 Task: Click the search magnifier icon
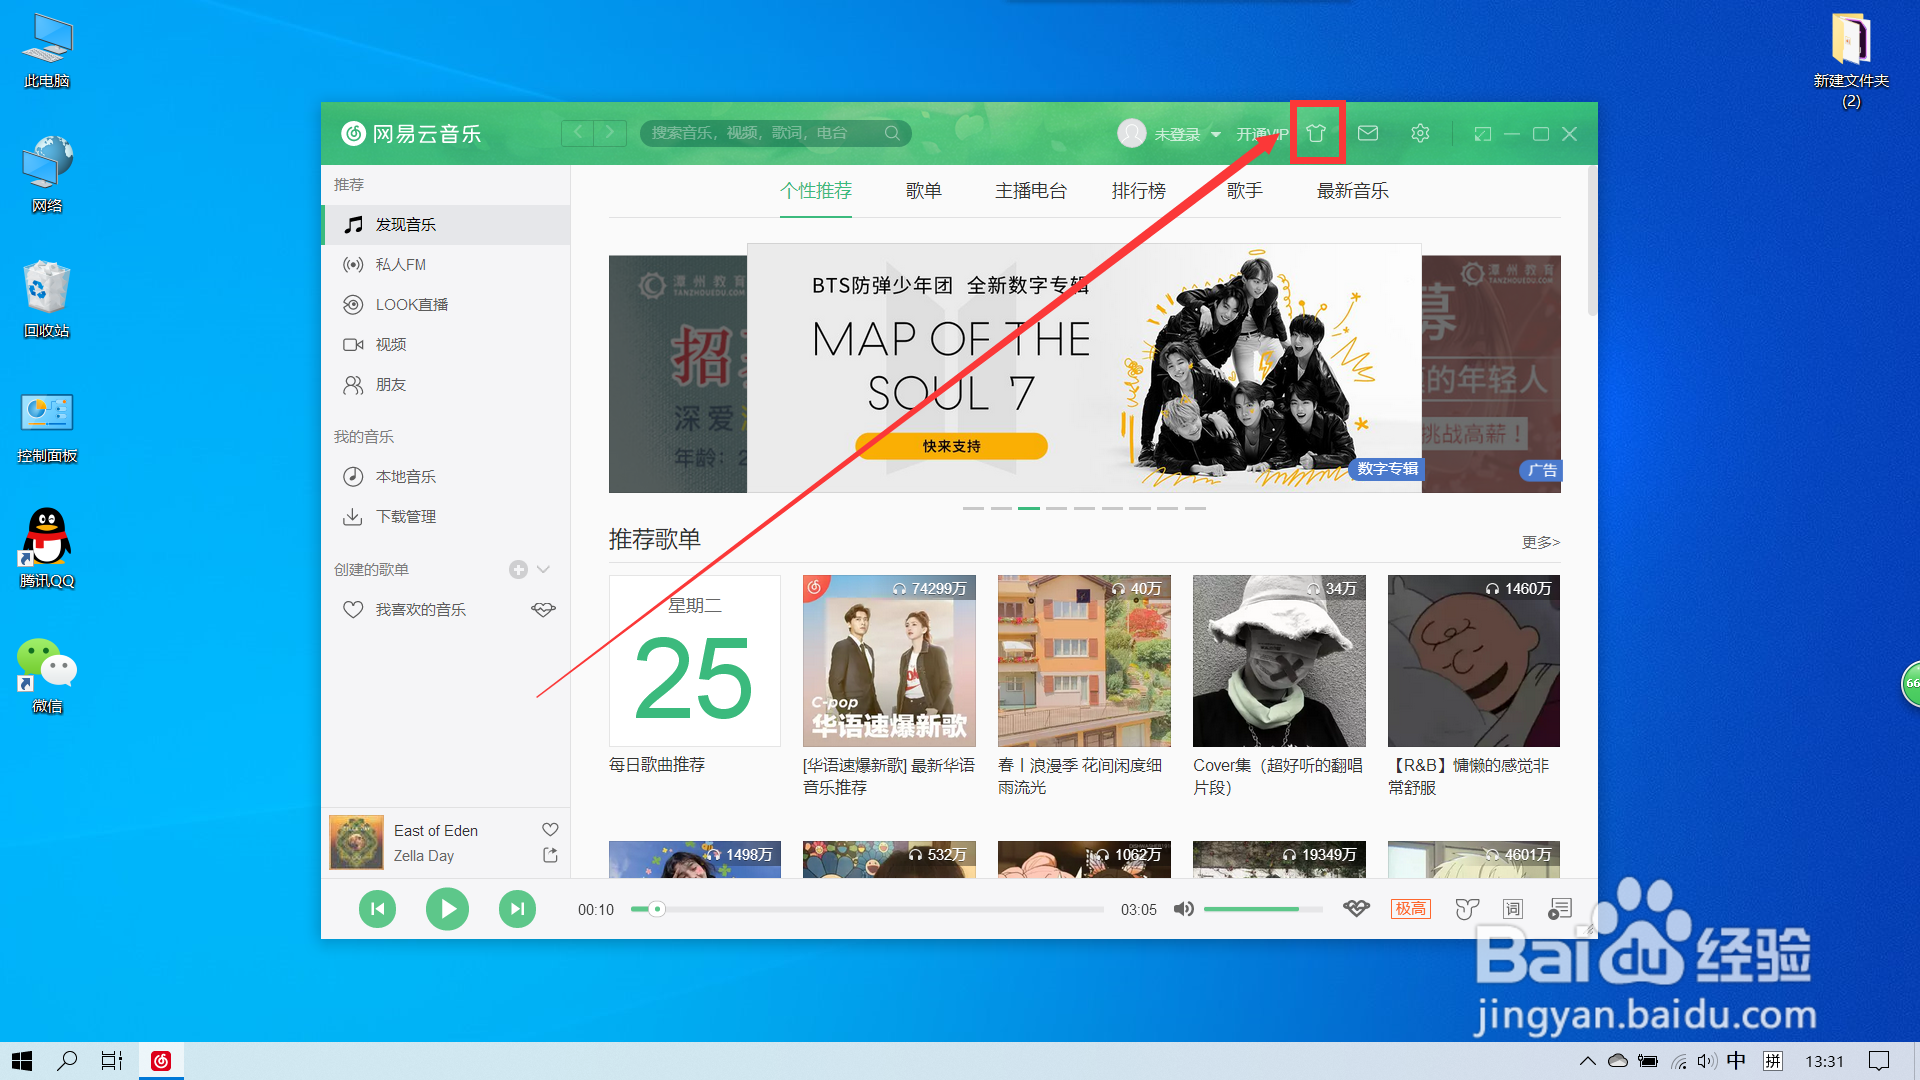point(892,133)
